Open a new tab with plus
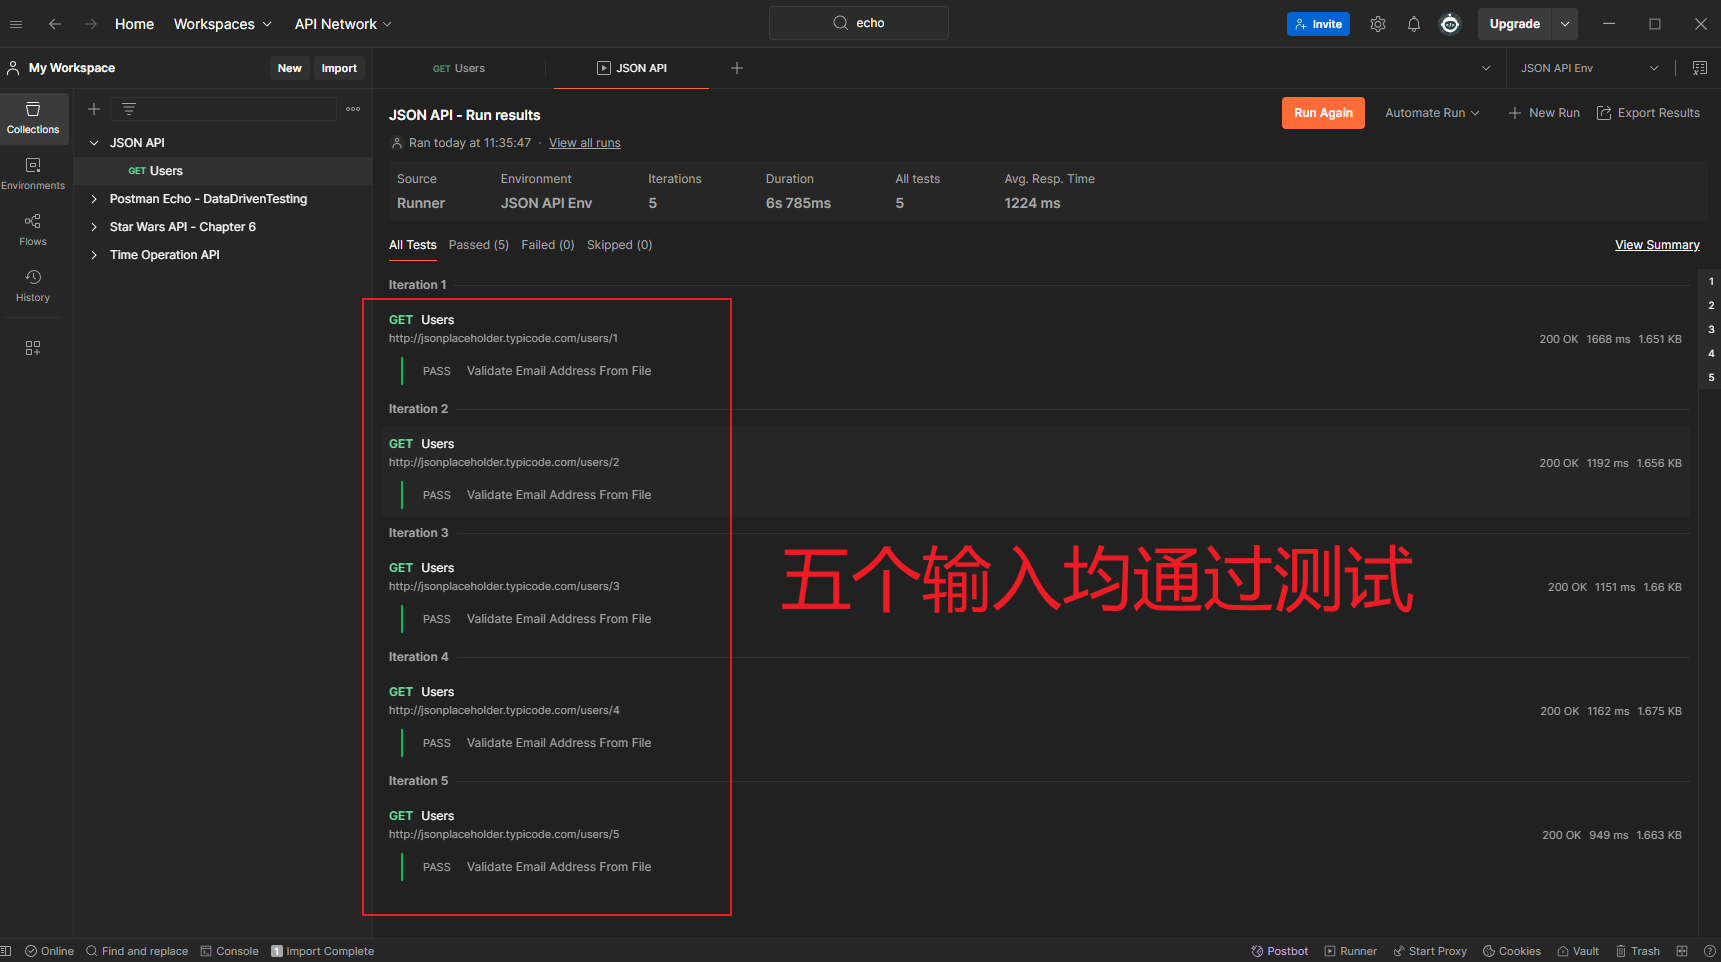The height and width of the screenshot is (962, 1721). pyautogui.click(x=737, y=68)
